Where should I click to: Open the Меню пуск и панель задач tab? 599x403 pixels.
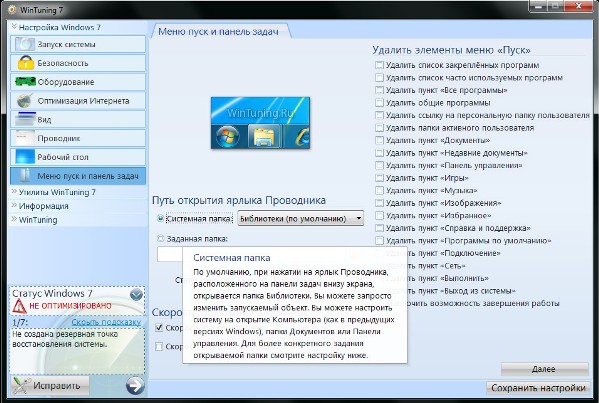221,31
